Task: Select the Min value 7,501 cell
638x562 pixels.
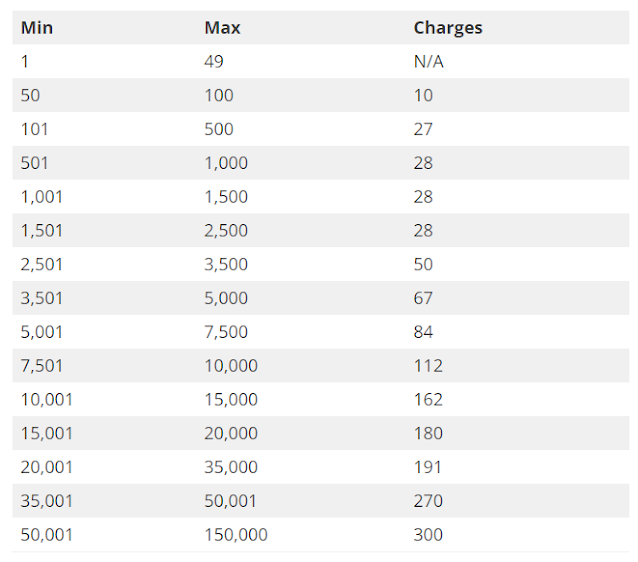Action: click(x=42, y=365)
